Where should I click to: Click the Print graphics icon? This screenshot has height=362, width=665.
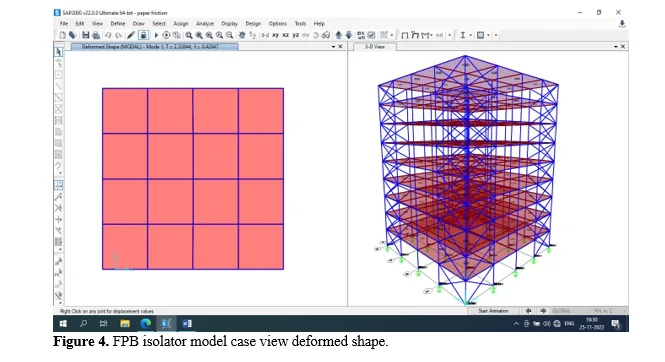pyautogui.click(x=96, y=35)
